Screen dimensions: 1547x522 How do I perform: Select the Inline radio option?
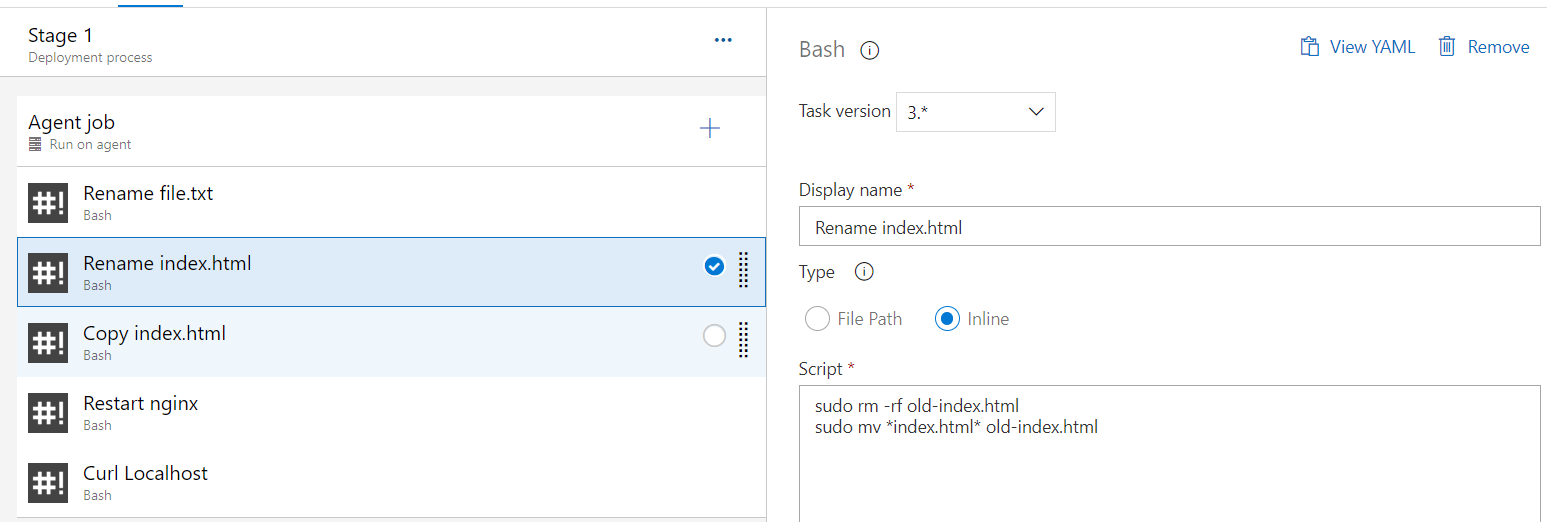(x=946, y=319)
